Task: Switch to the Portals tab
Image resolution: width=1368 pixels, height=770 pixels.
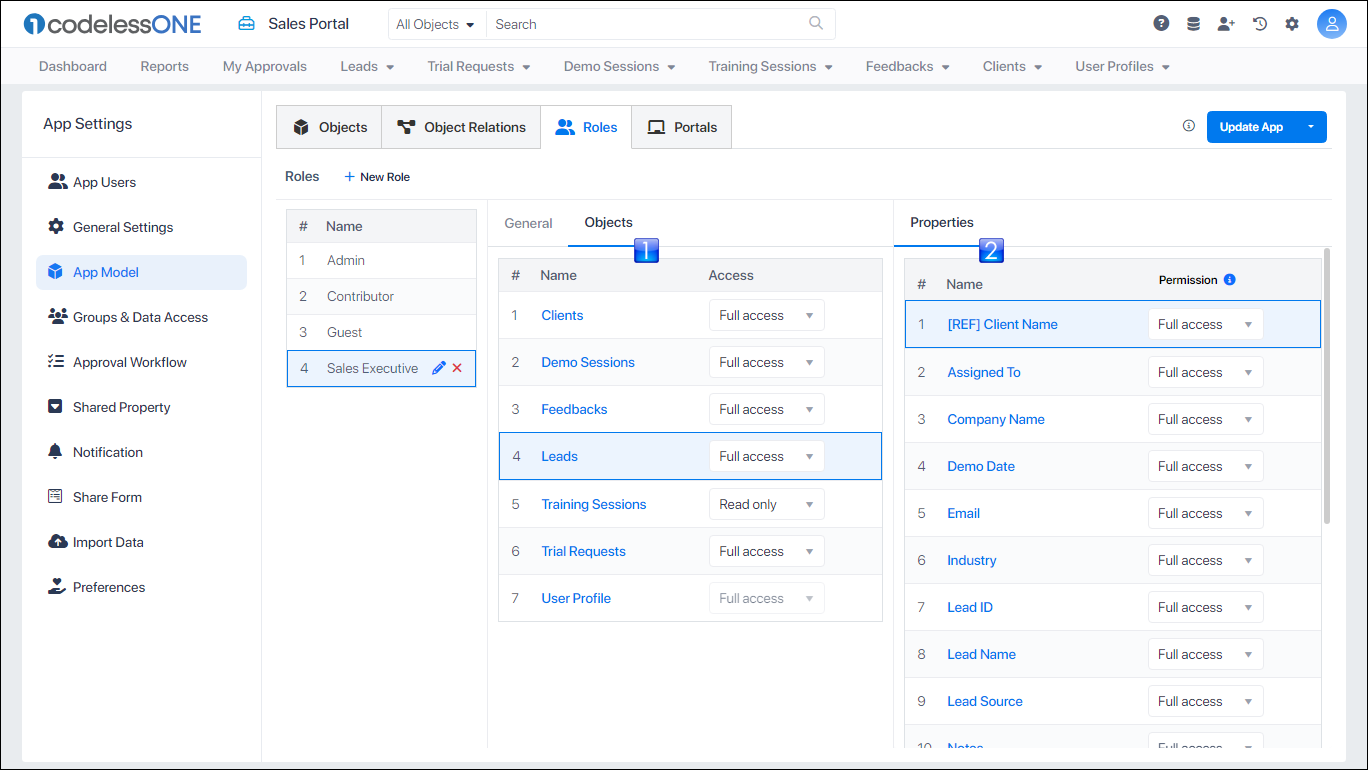Action: point(682,127)
